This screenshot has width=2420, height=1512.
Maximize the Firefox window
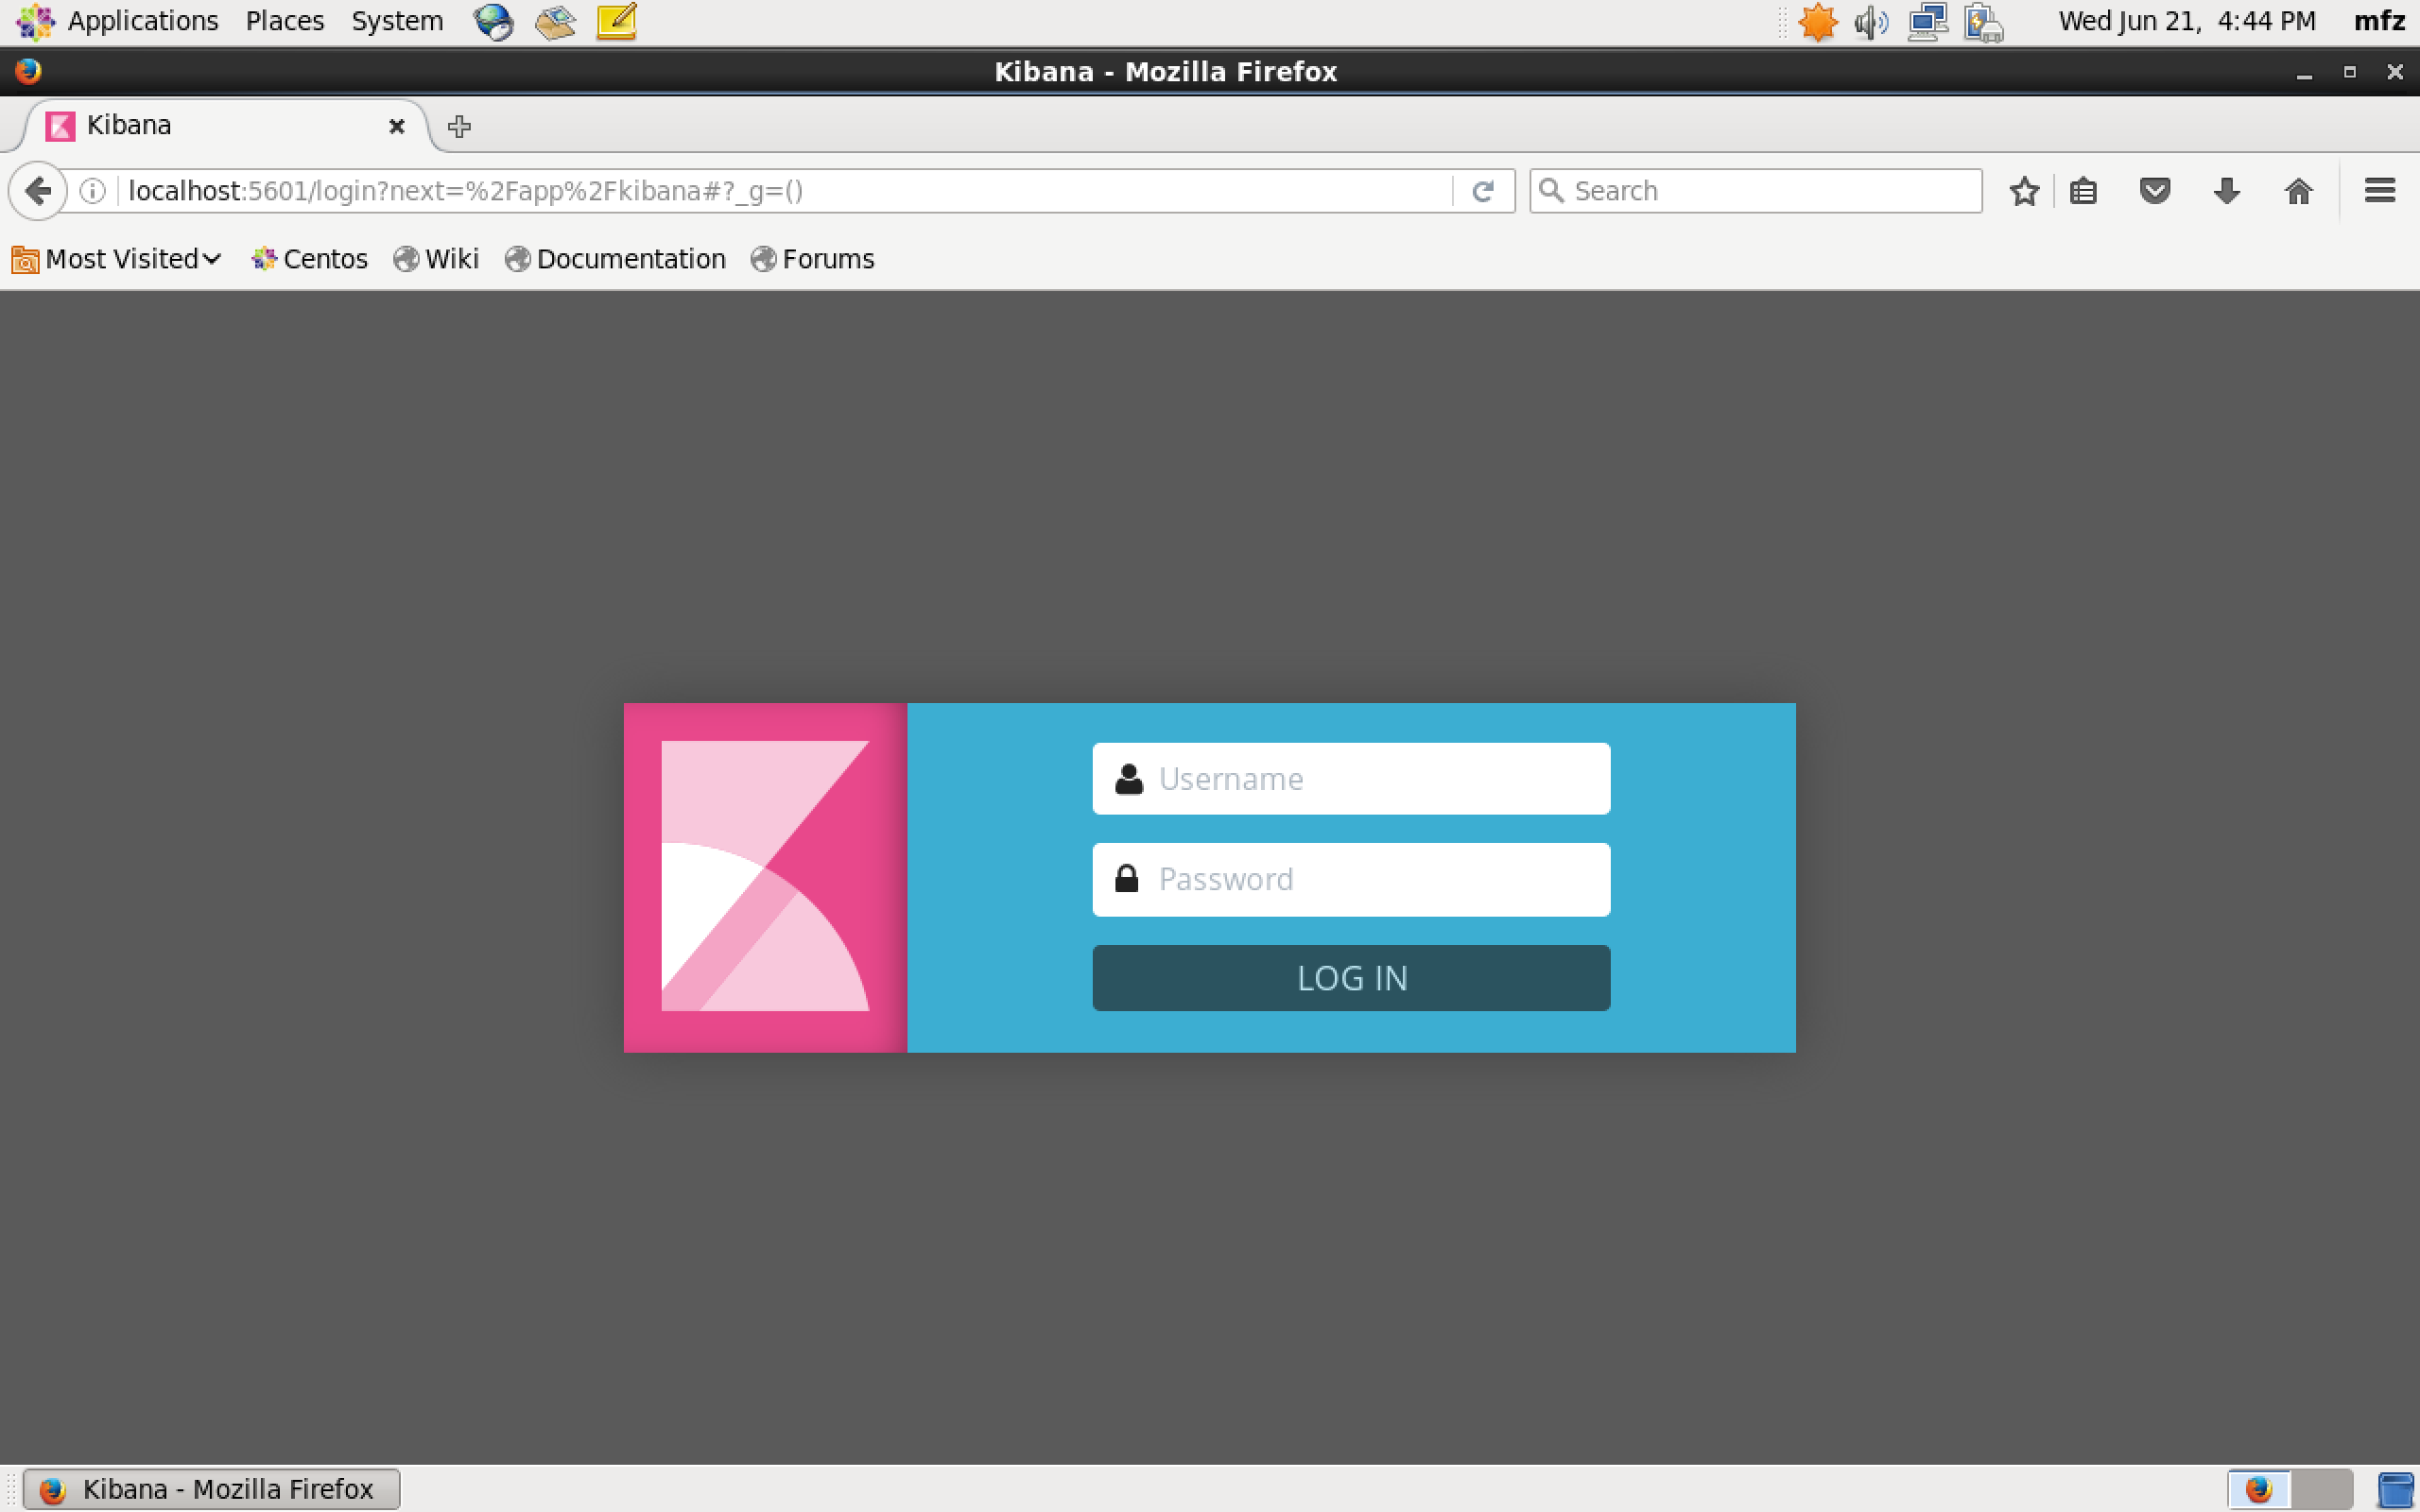tap(2349, 72)
